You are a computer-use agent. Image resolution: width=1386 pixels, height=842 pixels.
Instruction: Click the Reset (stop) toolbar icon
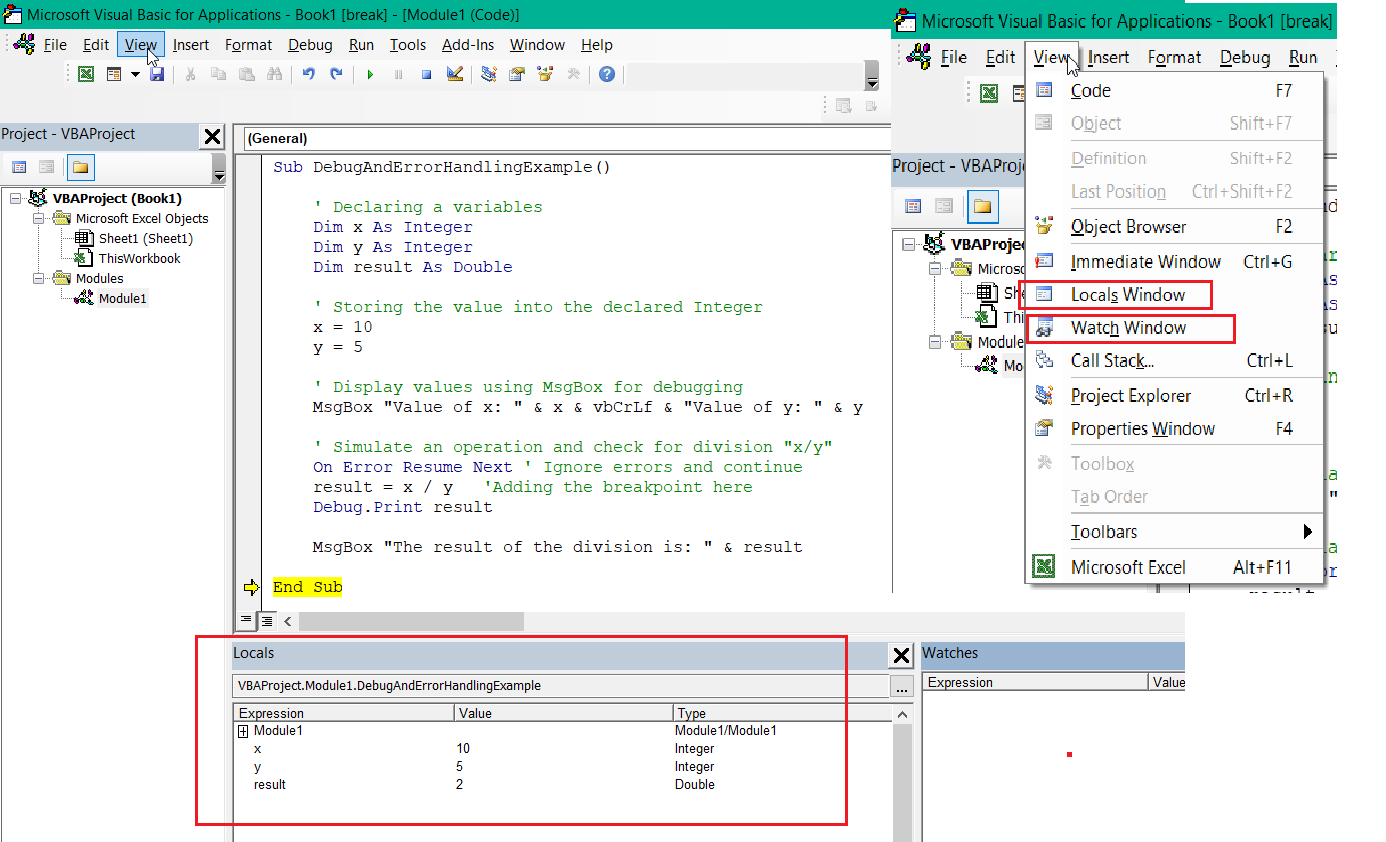click(x=426, y=74)
